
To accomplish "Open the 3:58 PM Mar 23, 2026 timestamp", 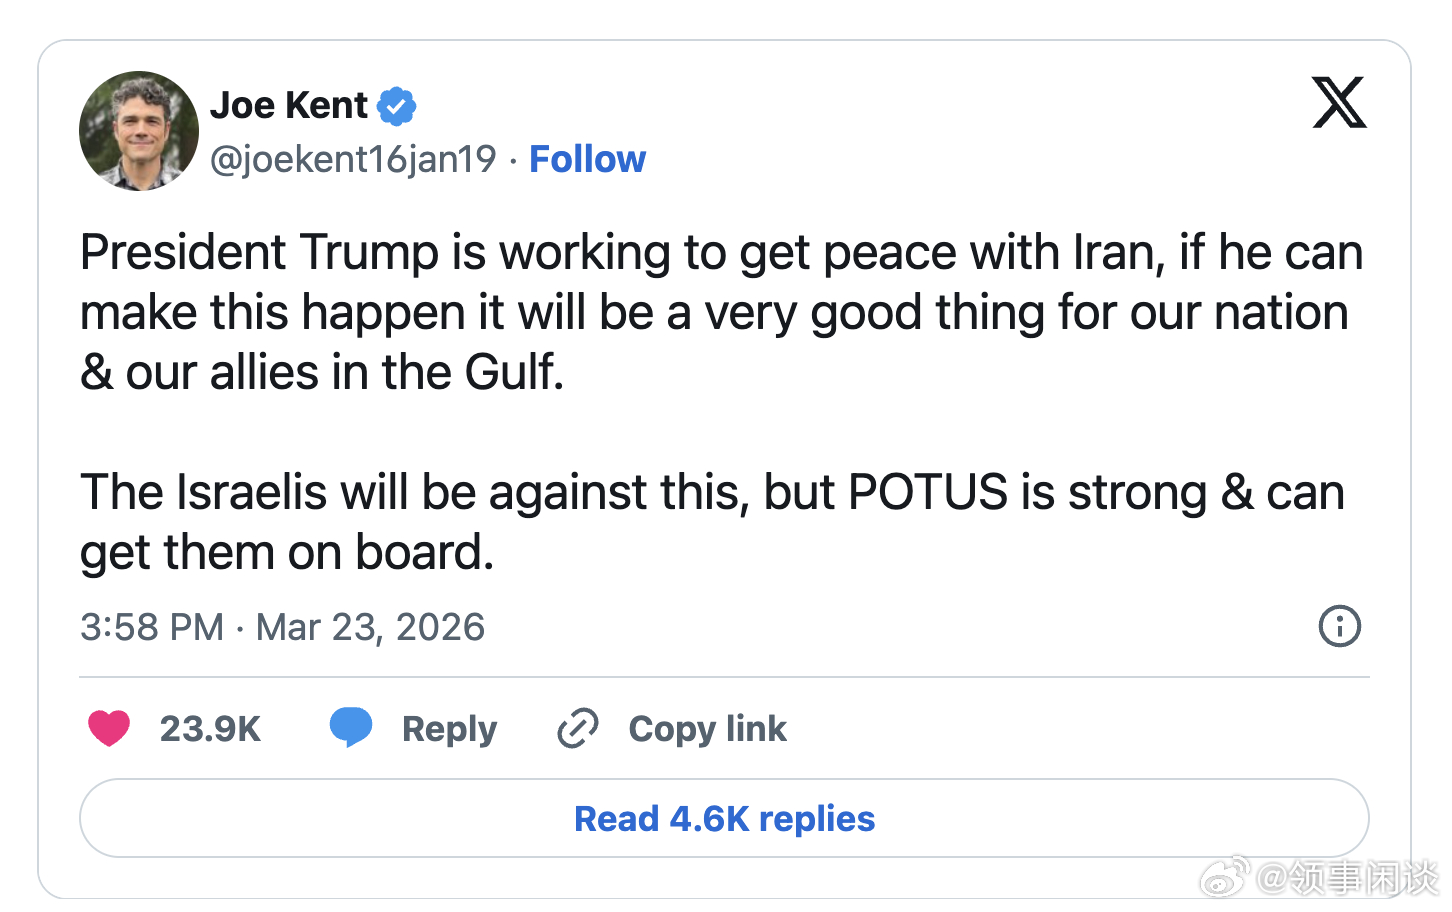I will coord(282,627).
